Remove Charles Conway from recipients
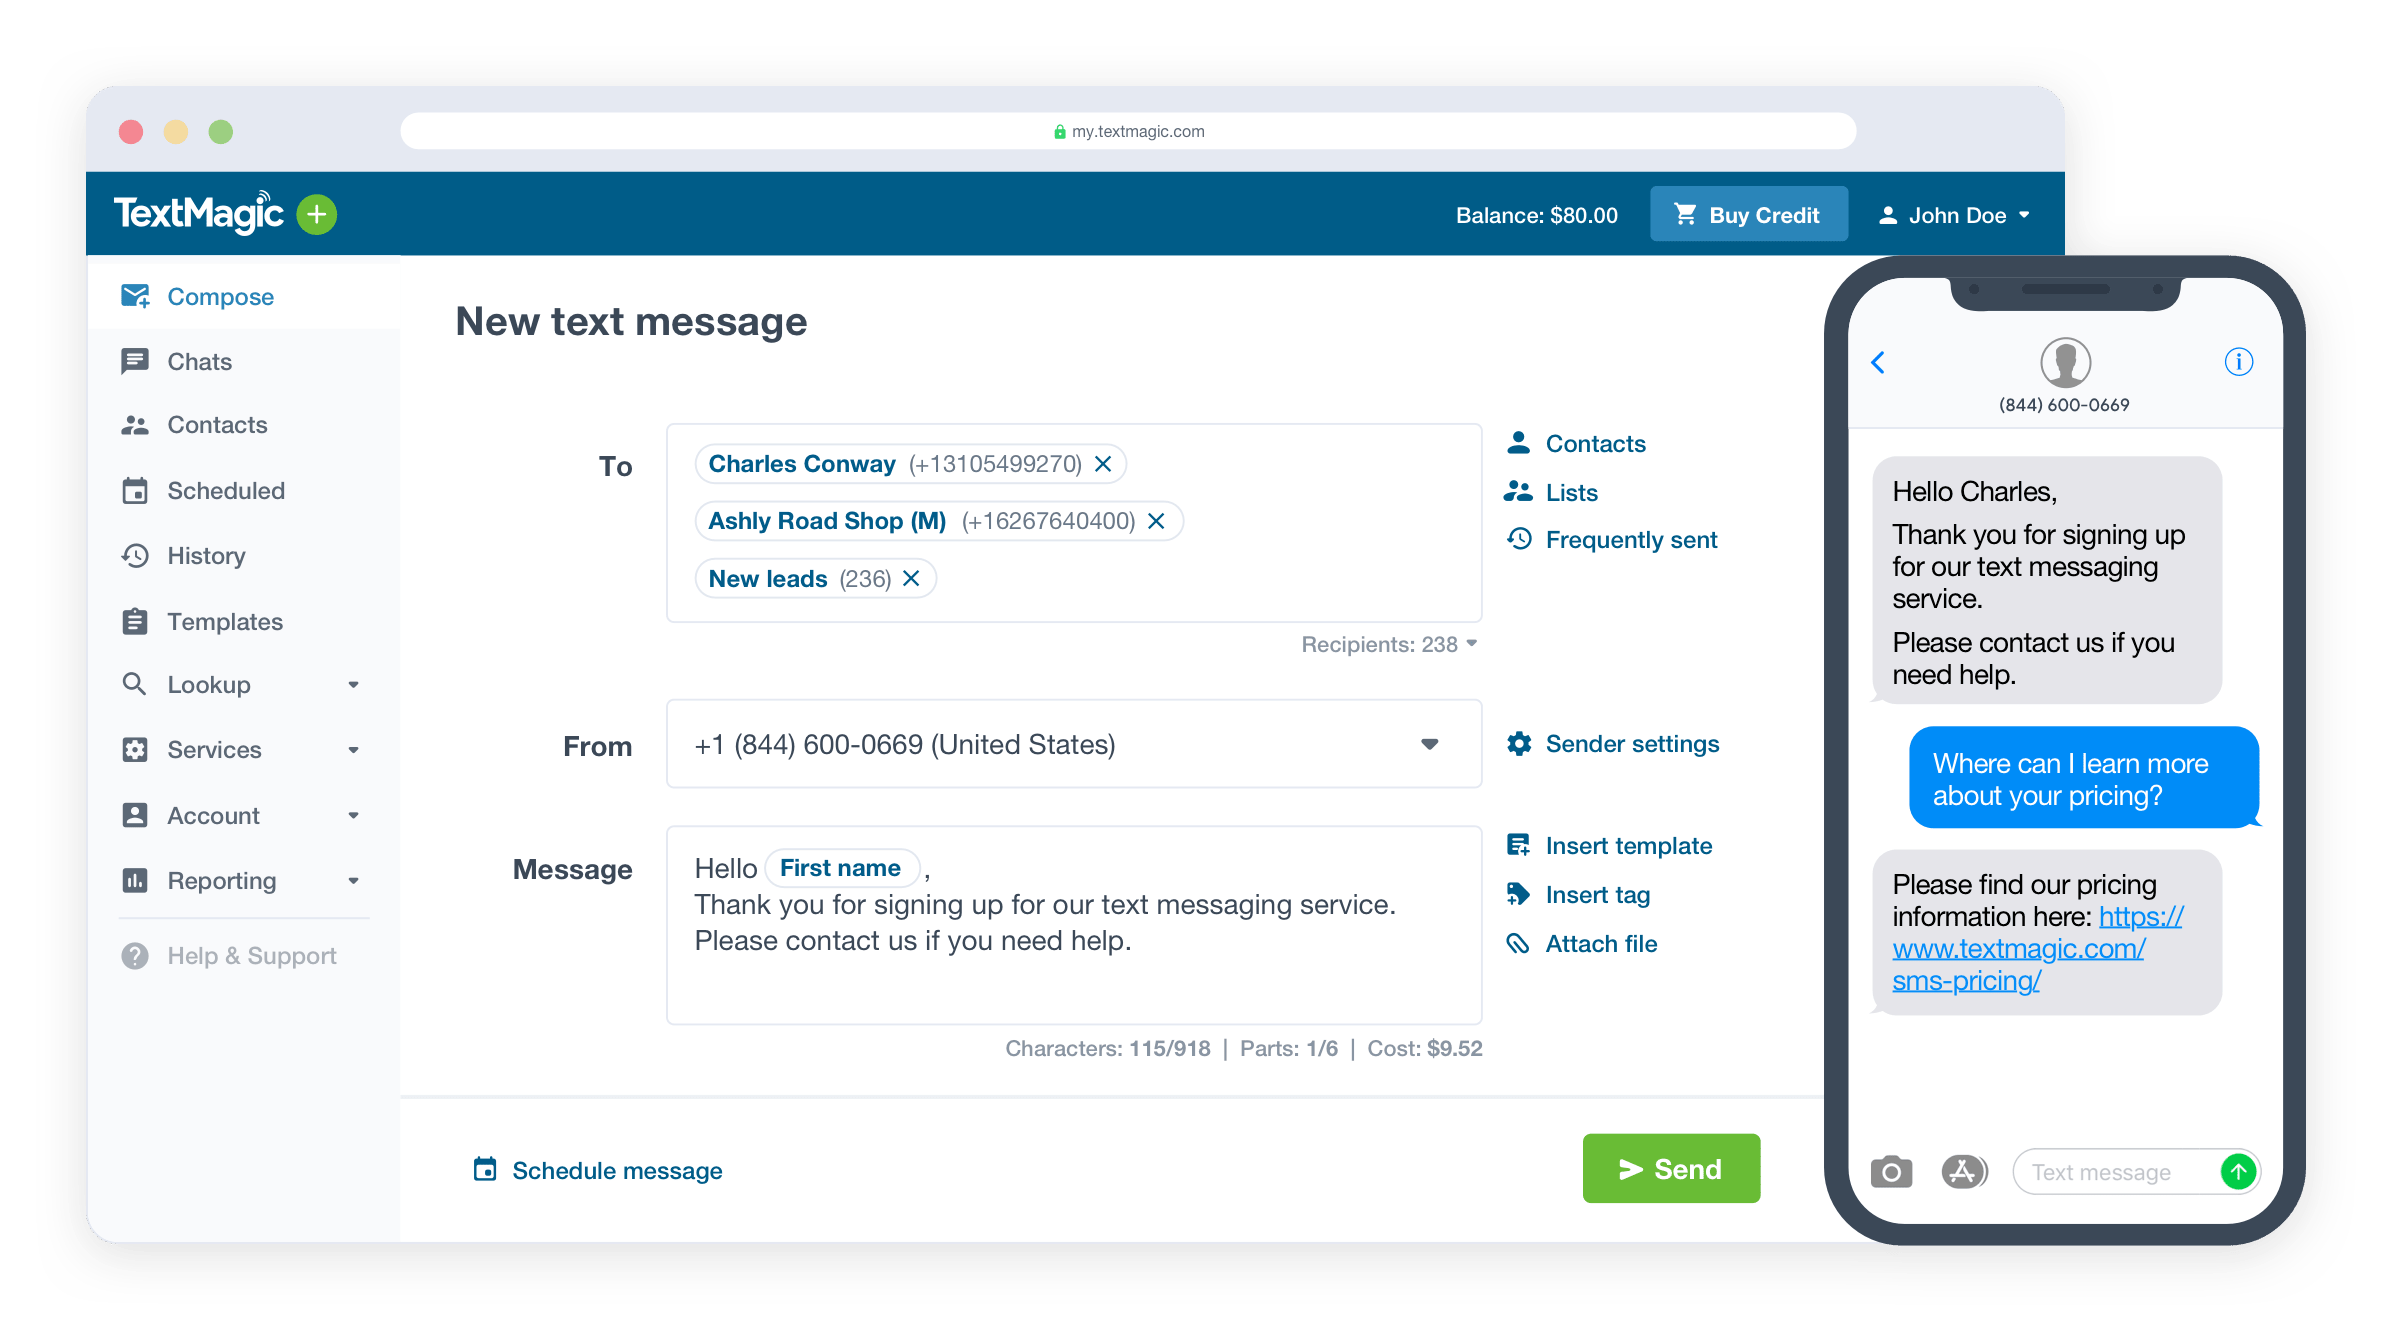Viewport: 2392px width, 1332px height. click(1107, 463)
